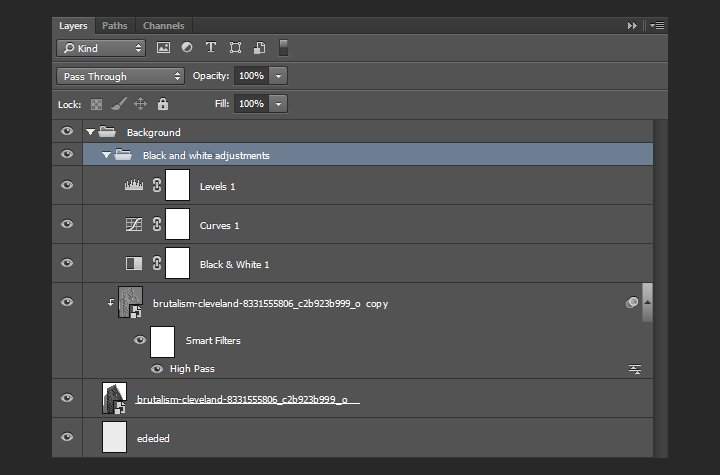This screenshot has width=720, height=475.
Task: Toggle the mask link on Black & White 1
Action: click(x=157, y=263)
